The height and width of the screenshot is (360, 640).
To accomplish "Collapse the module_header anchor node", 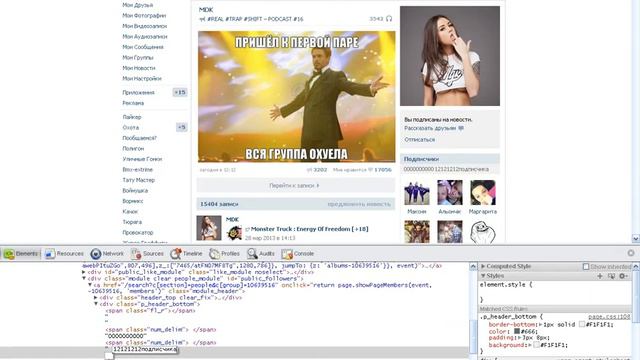I will click(x=90, y=285).
